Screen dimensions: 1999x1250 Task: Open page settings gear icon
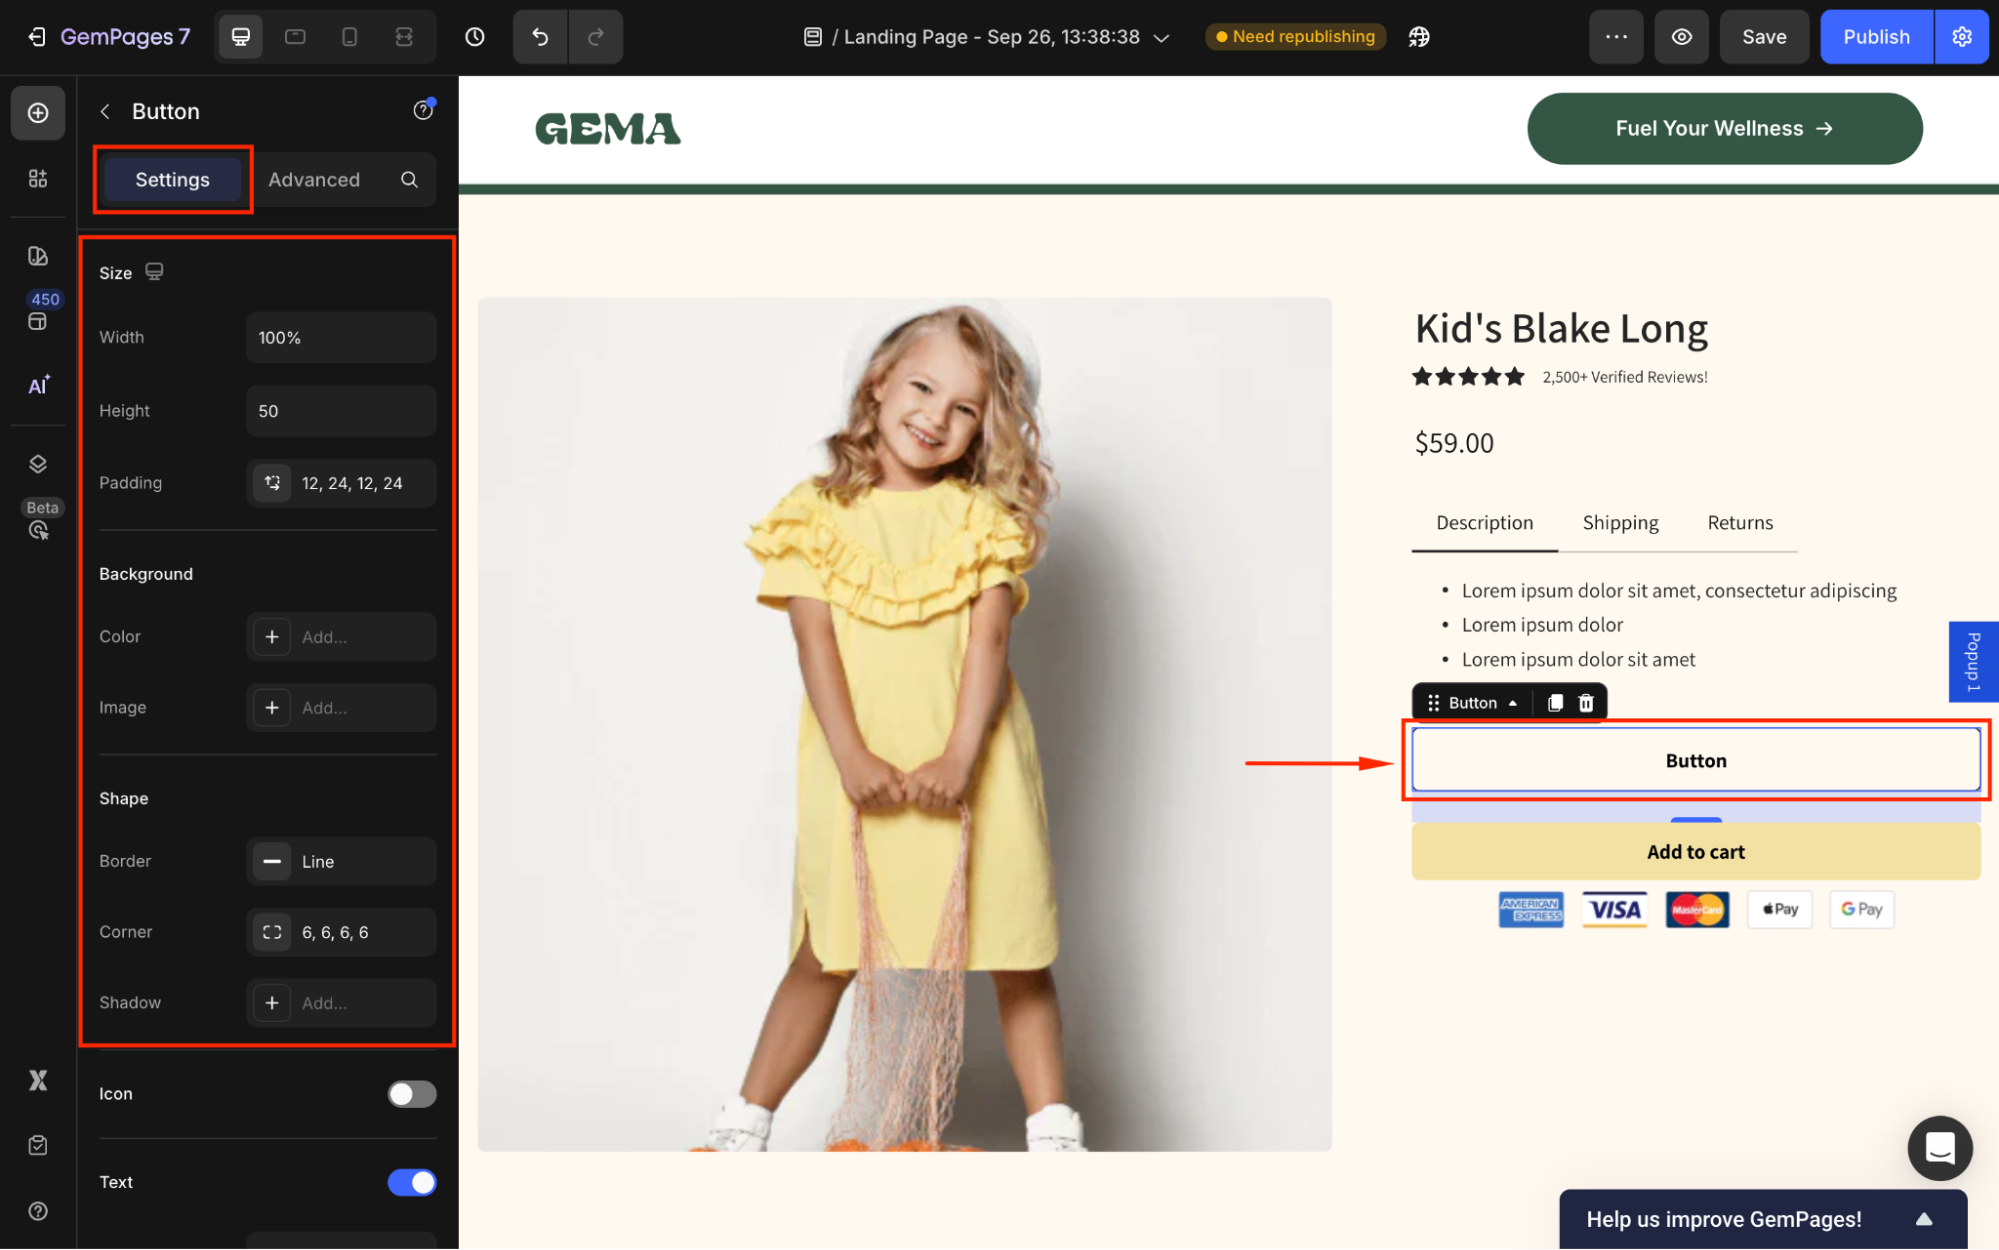point(1962,37)
